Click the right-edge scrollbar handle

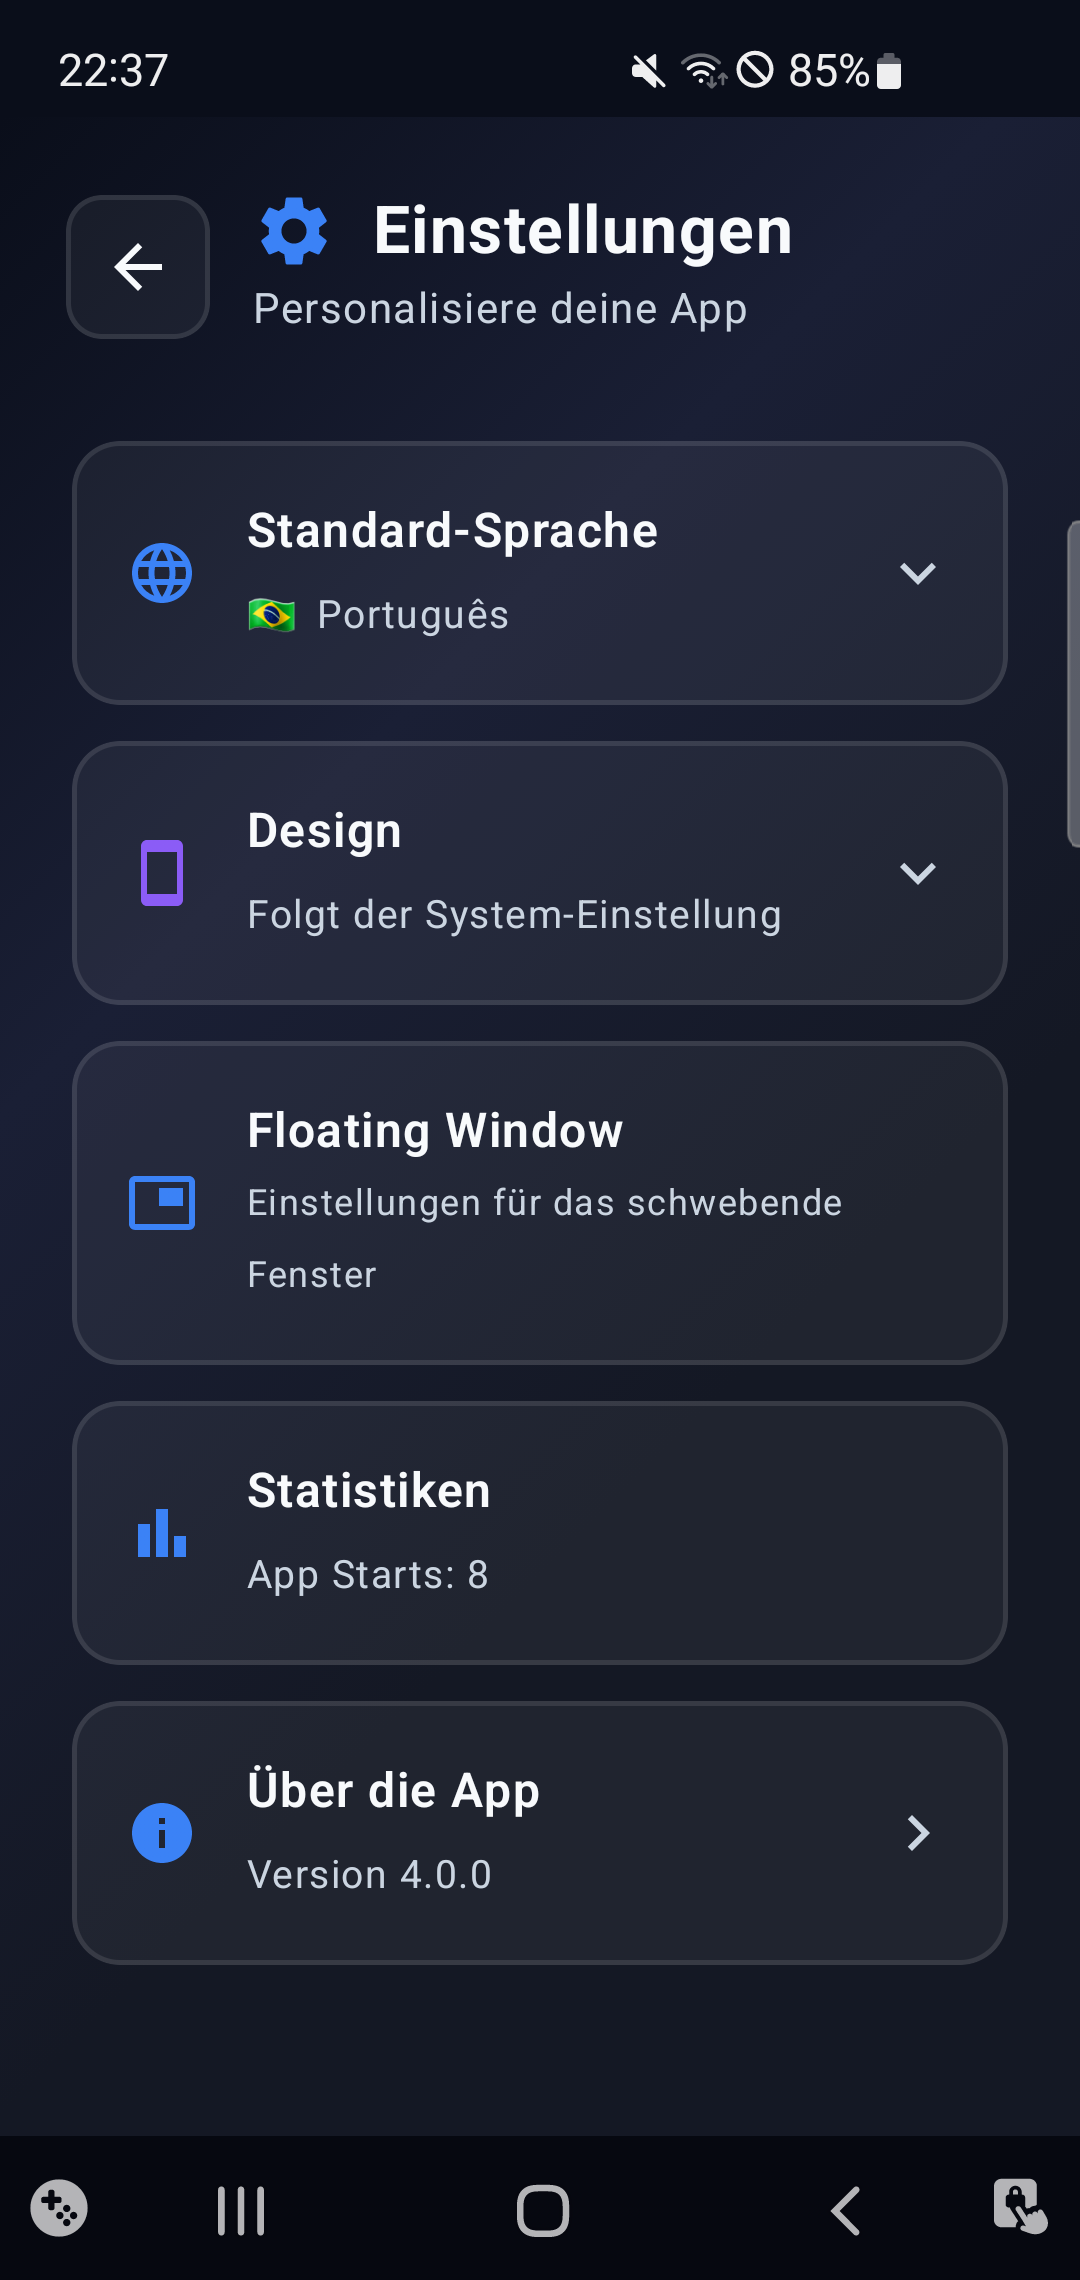1073,684
